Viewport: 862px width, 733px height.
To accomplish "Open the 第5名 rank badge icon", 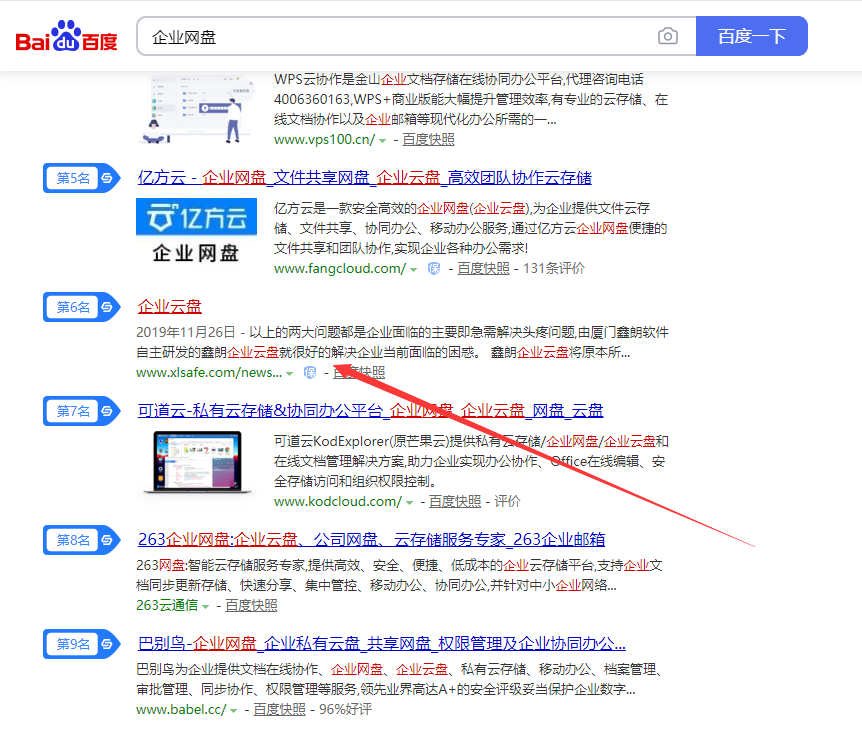I will coord(81,178).
